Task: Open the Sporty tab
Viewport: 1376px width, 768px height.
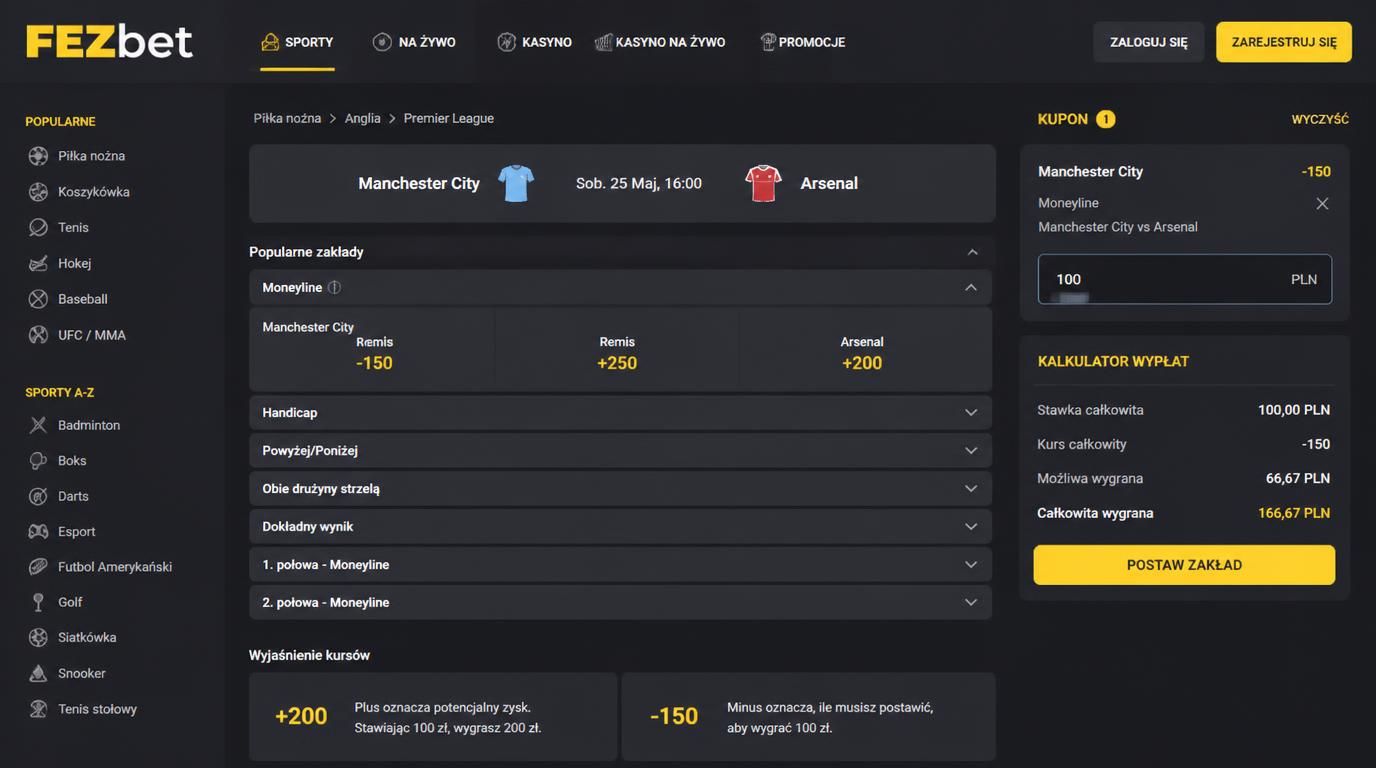Action: (x=297, y=42)
